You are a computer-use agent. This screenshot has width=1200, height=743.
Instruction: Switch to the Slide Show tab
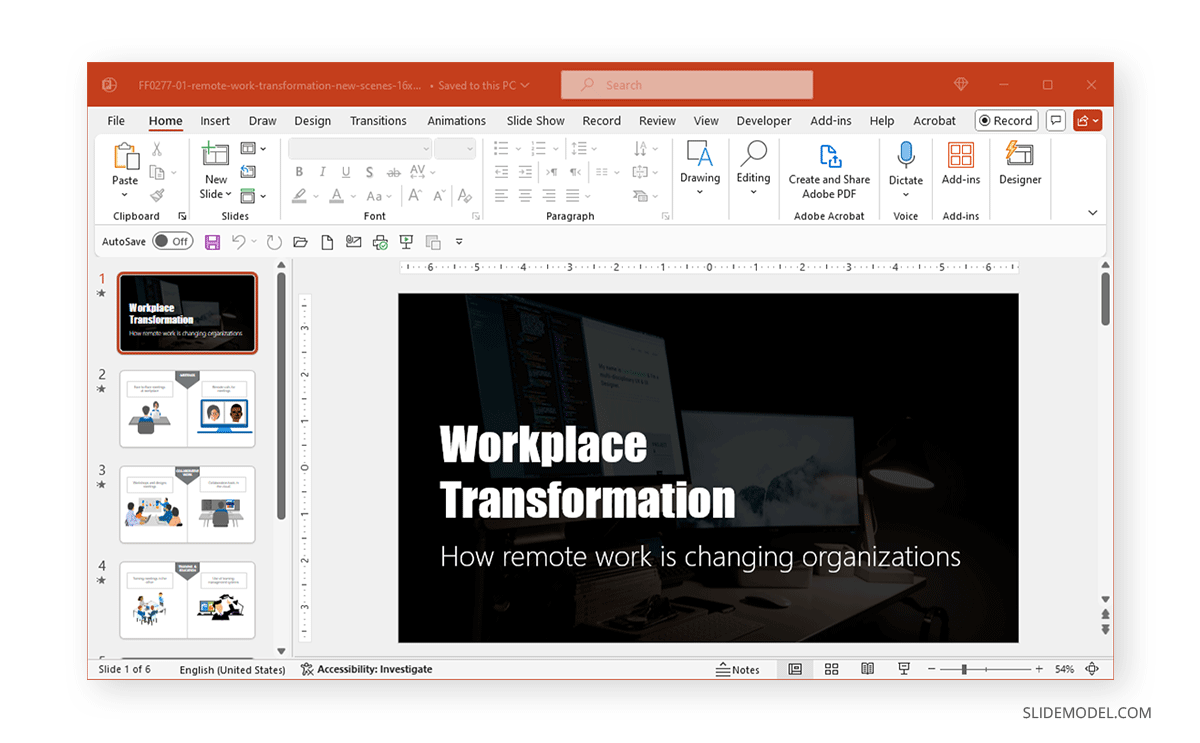[x=535, y=121]
